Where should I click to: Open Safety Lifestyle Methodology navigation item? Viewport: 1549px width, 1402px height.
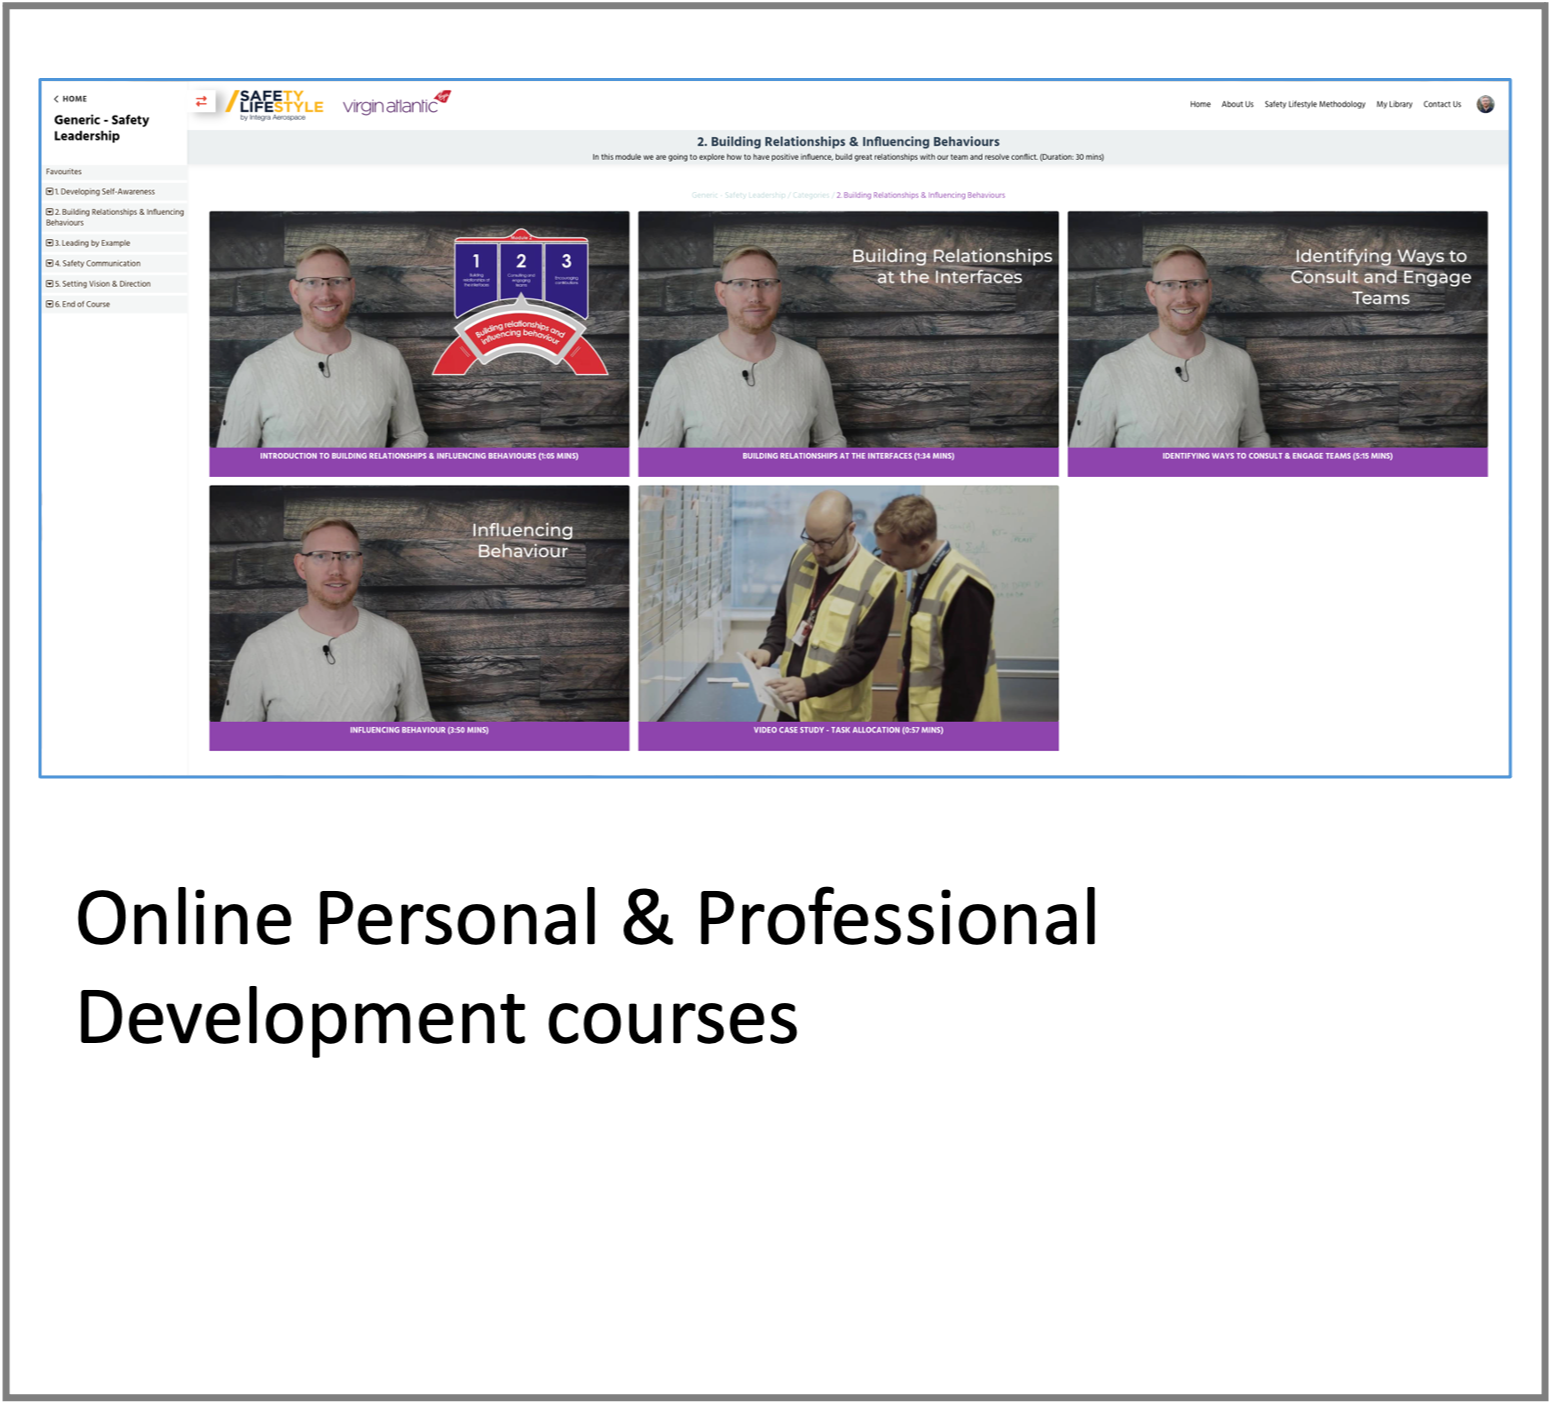(x=1314, y=104)
